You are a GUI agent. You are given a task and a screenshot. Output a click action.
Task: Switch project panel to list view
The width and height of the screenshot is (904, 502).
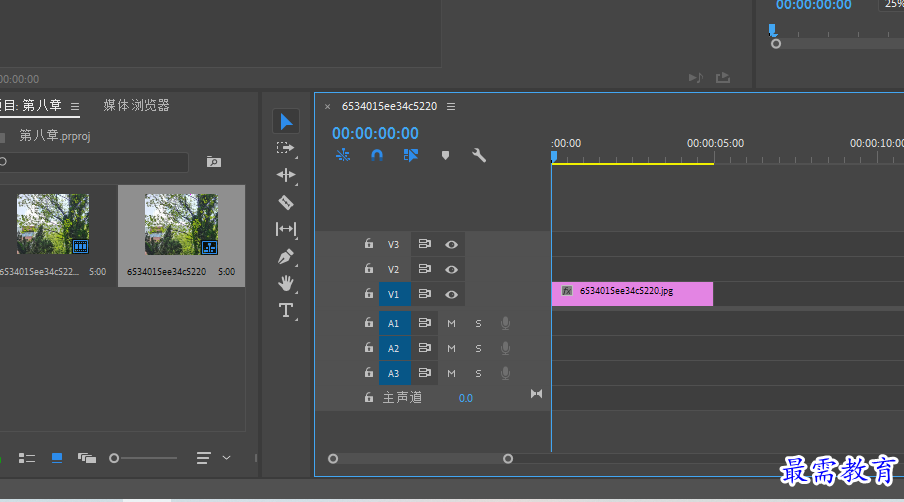pos(27,458)
